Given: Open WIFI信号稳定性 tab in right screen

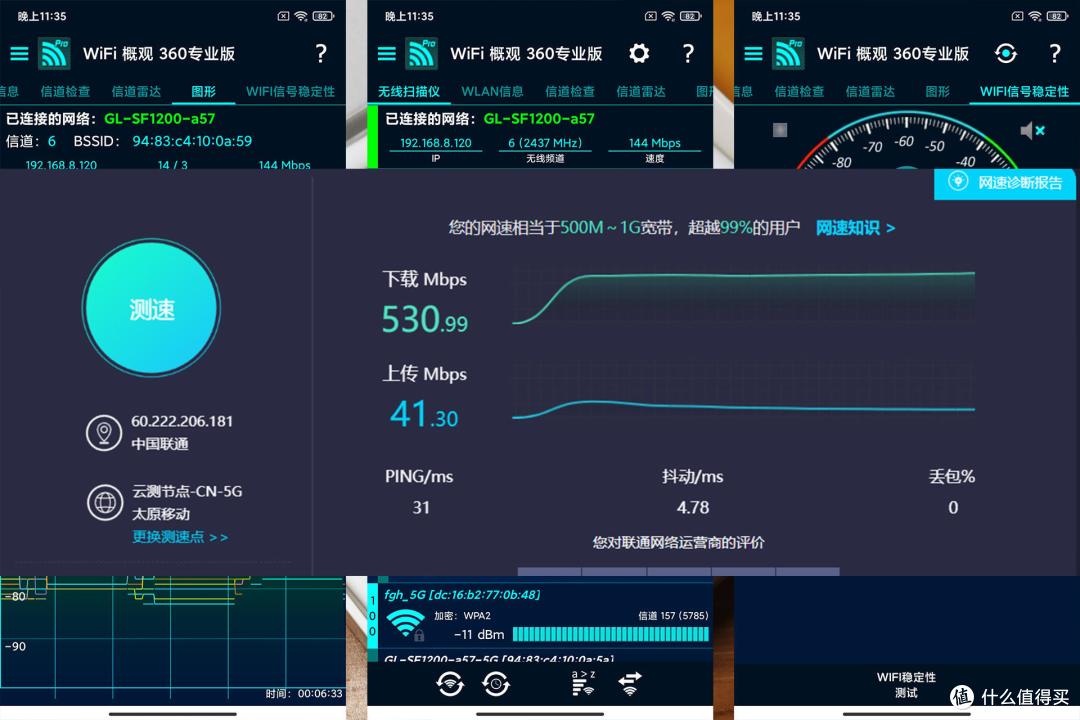Looking at the screenshot, I should coord(1024,92).
